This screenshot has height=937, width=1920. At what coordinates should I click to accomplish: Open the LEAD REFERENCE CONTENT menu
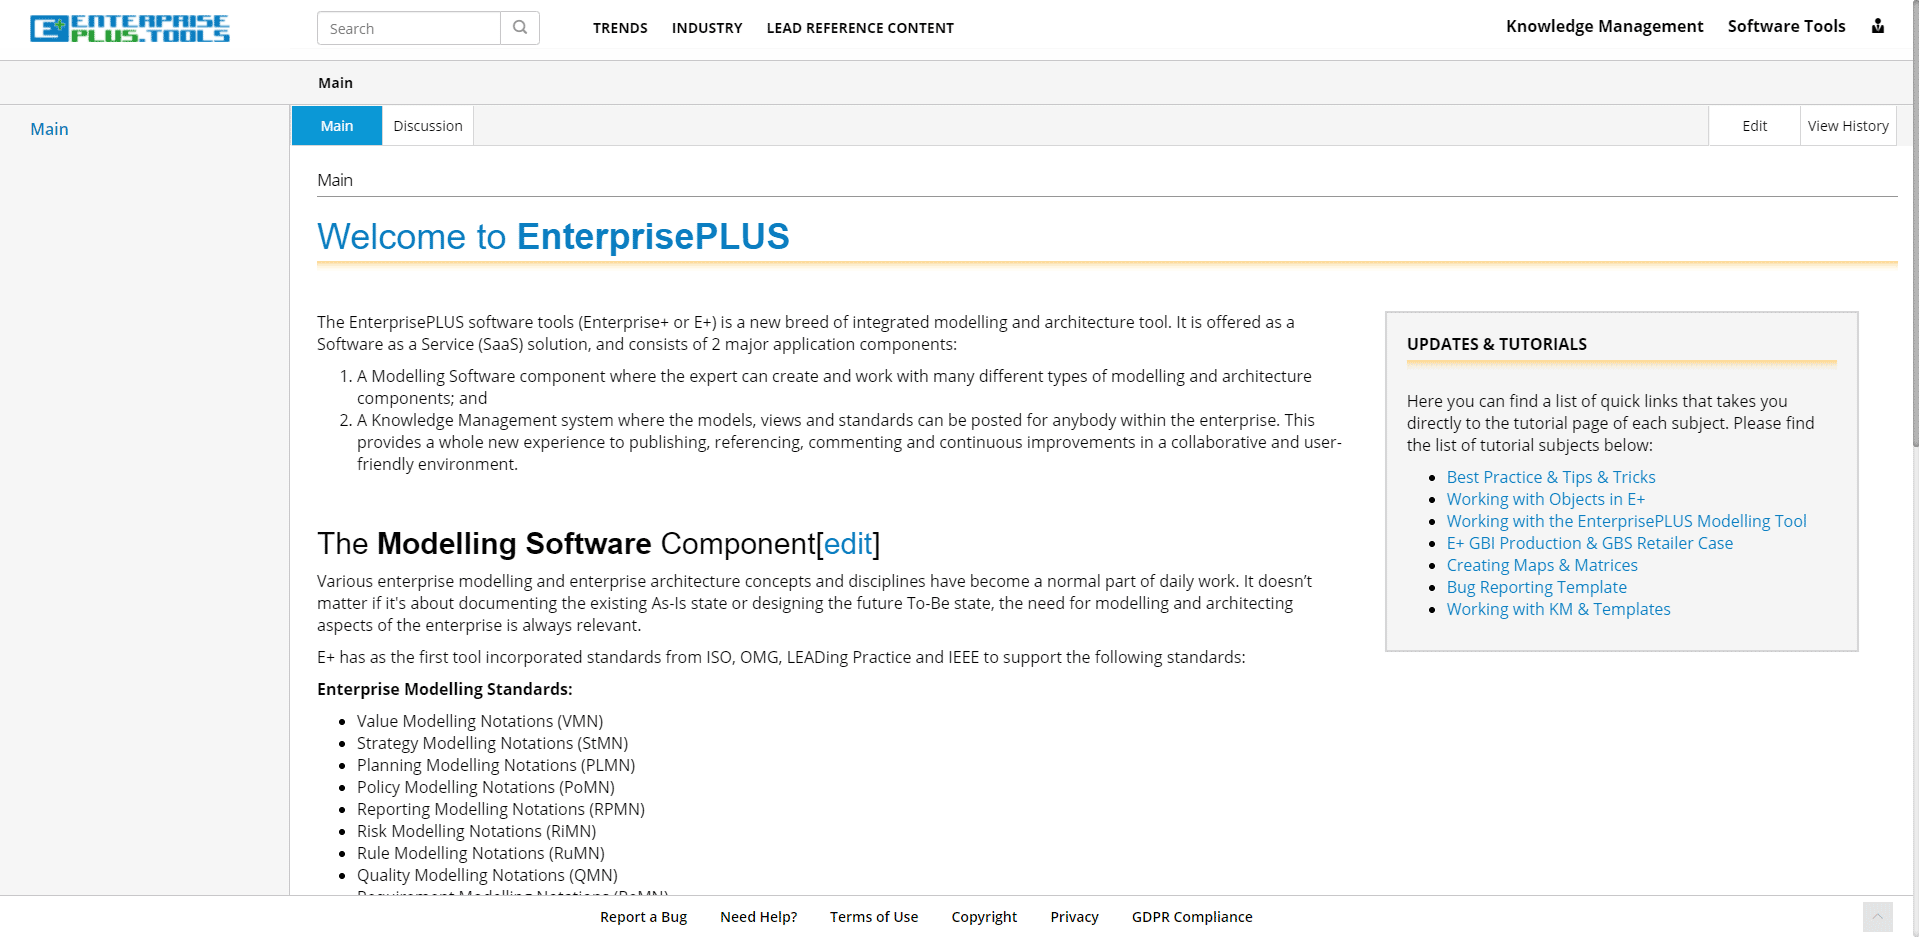click(860, 28)
